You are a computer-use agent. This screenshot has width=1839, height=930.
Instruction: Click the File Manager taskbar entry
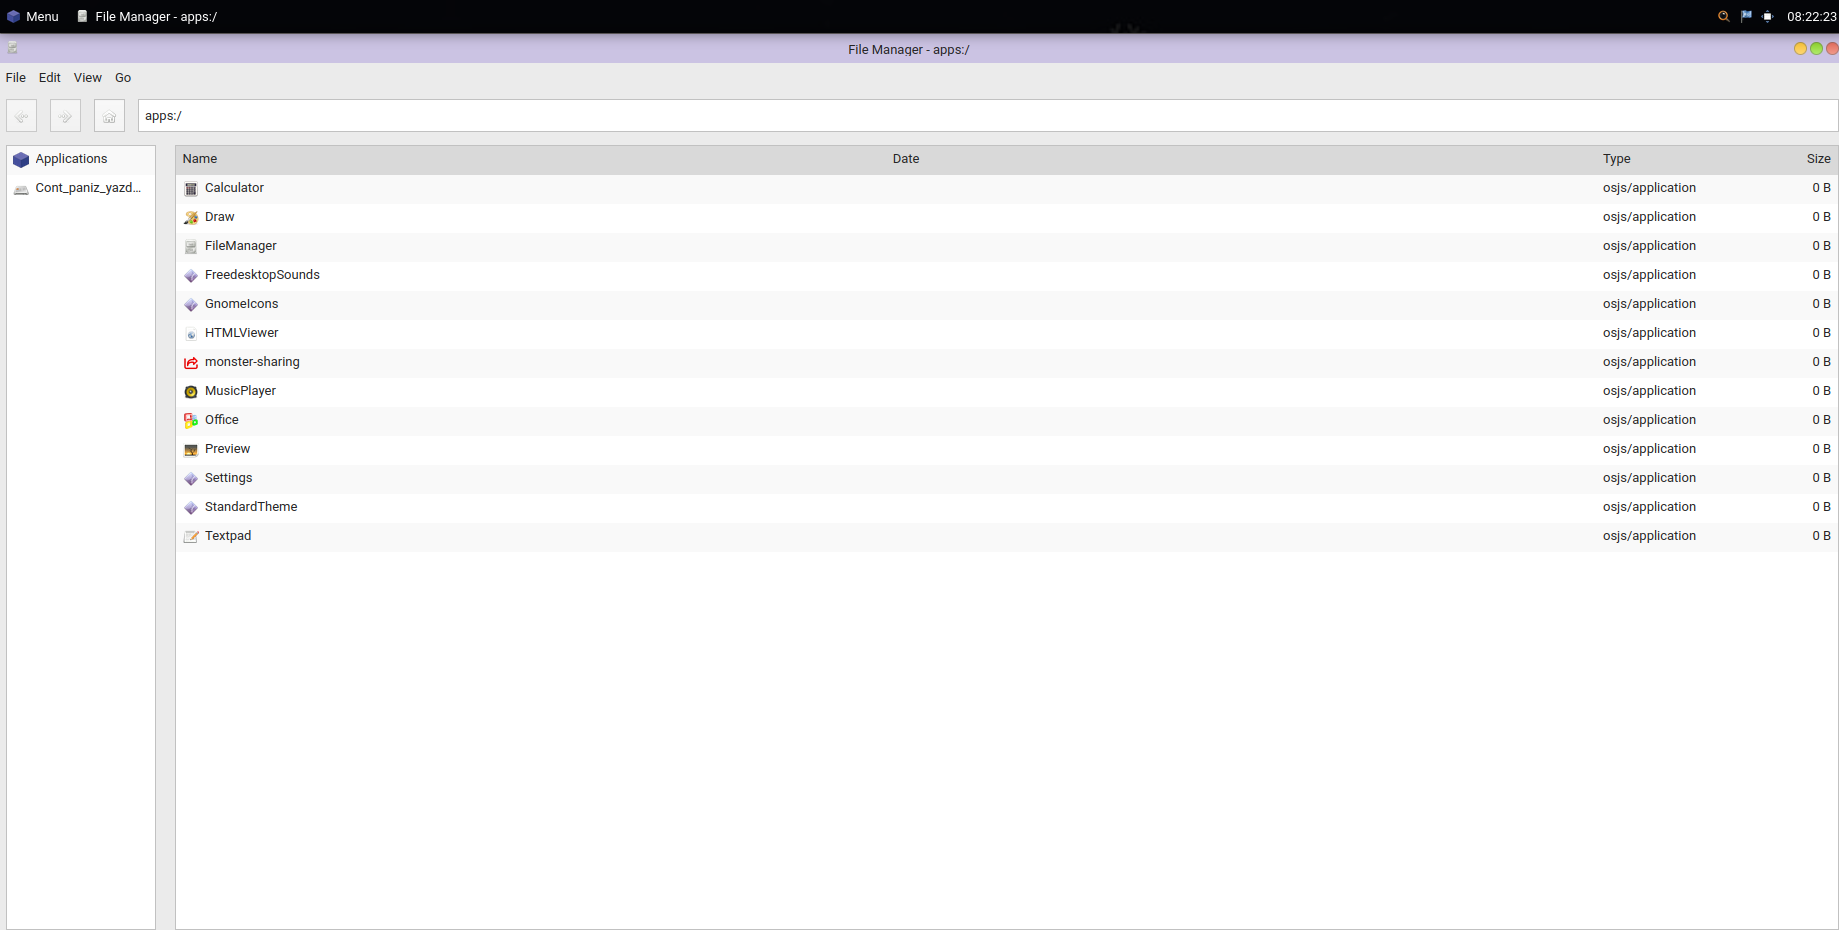click(x=147, y=16)
